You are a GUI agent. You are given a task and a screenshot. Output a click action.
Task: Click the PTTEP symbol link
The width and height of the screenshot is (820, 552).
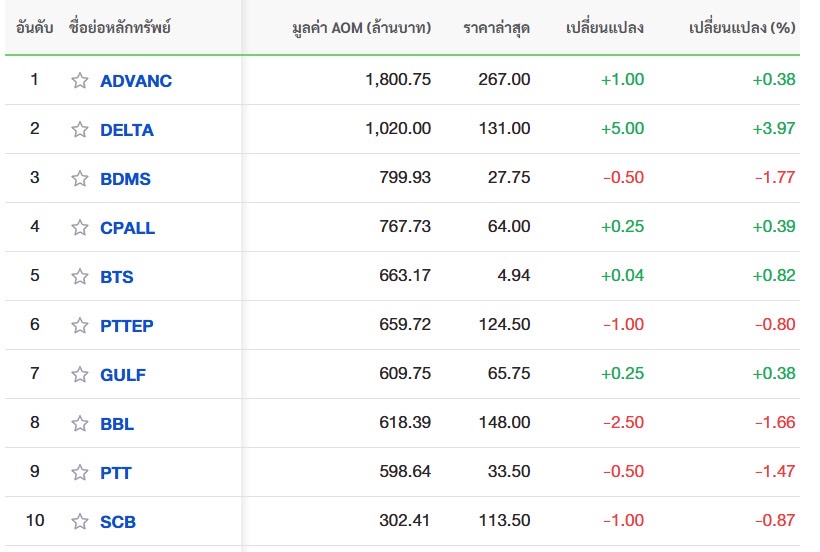(127, 326)
